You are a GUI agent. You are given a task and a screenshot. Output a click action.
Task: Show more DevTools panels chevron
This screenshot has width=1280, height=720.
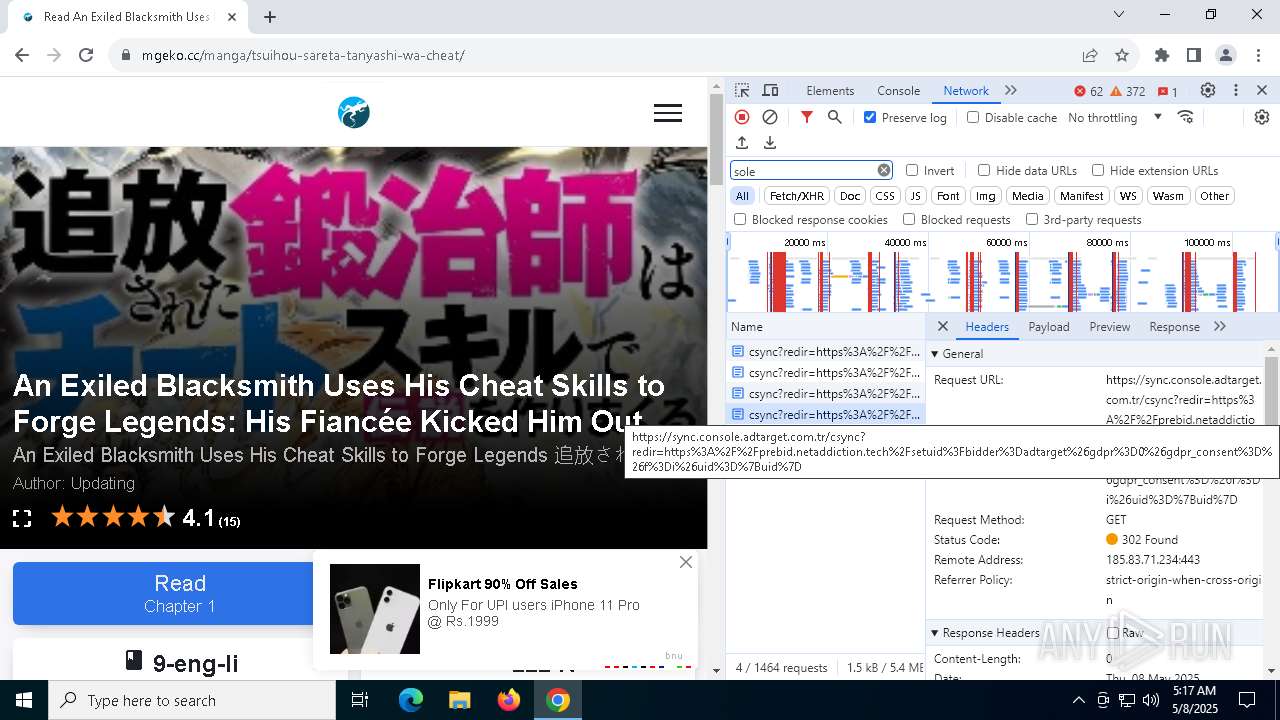pos(1011,90)
